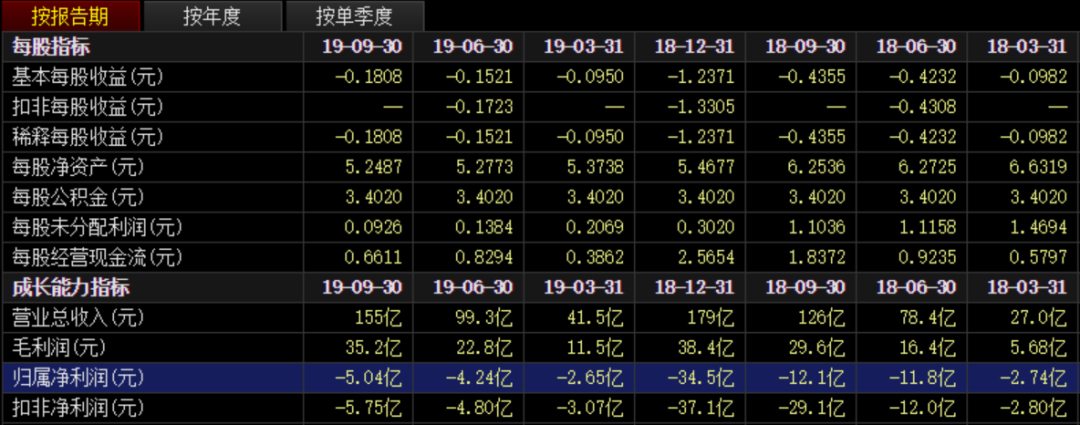Click the 1.1036 每股未分配利润 value
Viewport: 1080px width, 425px height.
tap(817, 227)
